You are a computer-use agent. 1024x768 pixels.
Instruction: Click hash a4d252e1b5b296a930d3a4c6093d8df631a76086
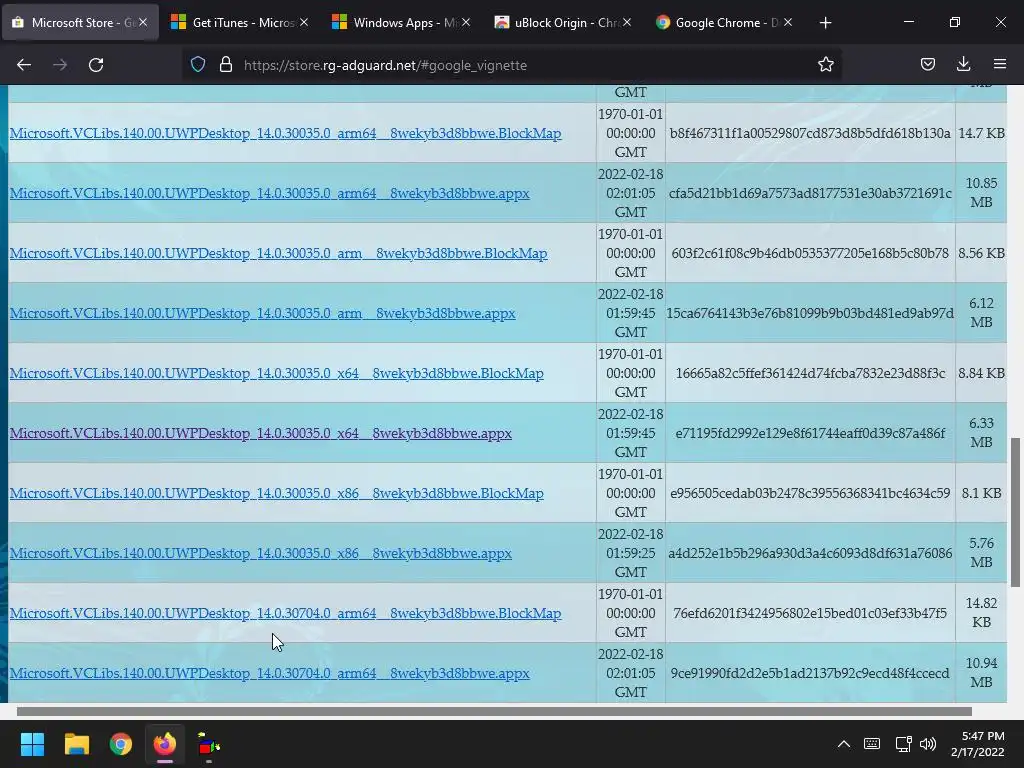pyautogui.click(x=810, y=554)
